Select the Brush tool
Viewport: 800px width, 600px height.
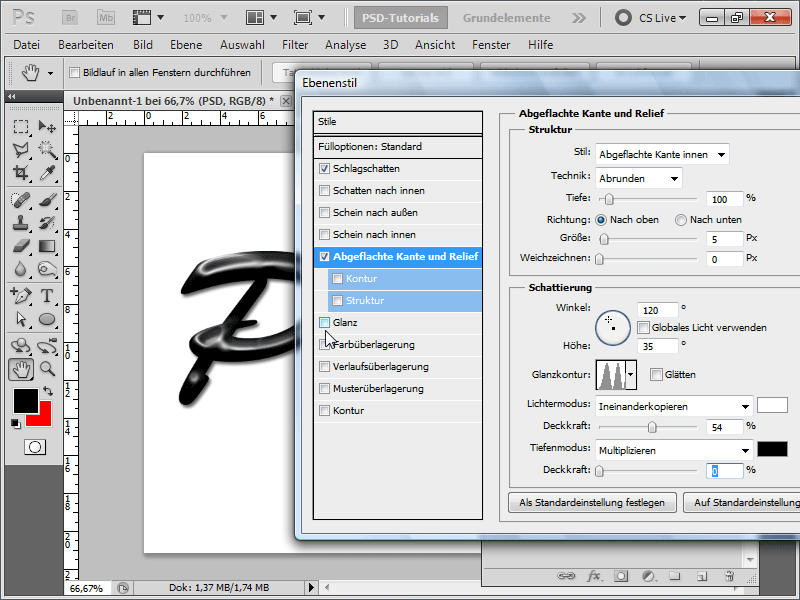coord(47,200)
